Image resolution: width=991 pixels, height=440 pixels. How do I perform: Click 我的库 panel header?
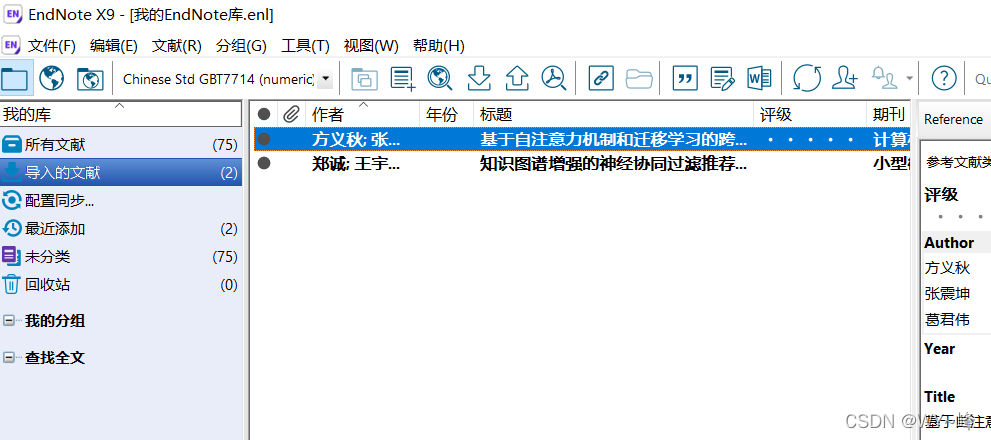coord(121,114)
